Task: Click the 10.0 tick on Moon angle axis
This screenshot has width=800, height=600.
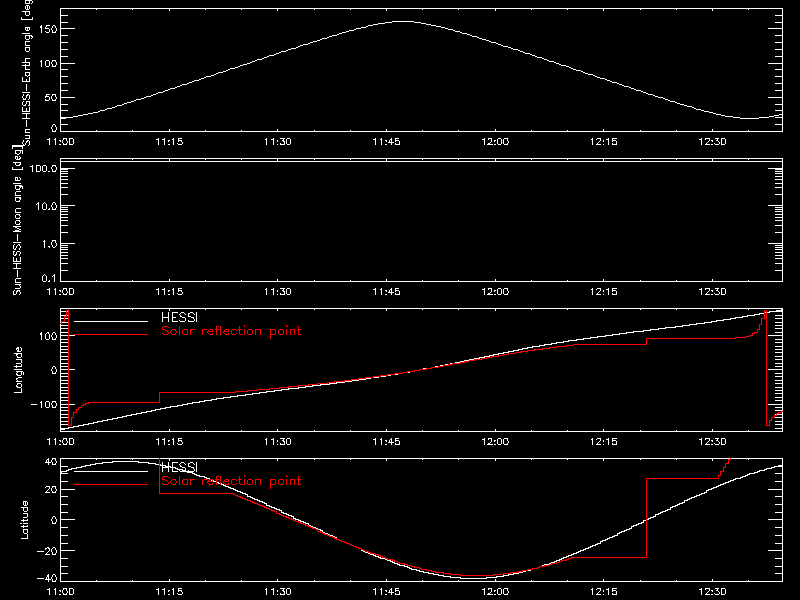Action: point(46,207)
